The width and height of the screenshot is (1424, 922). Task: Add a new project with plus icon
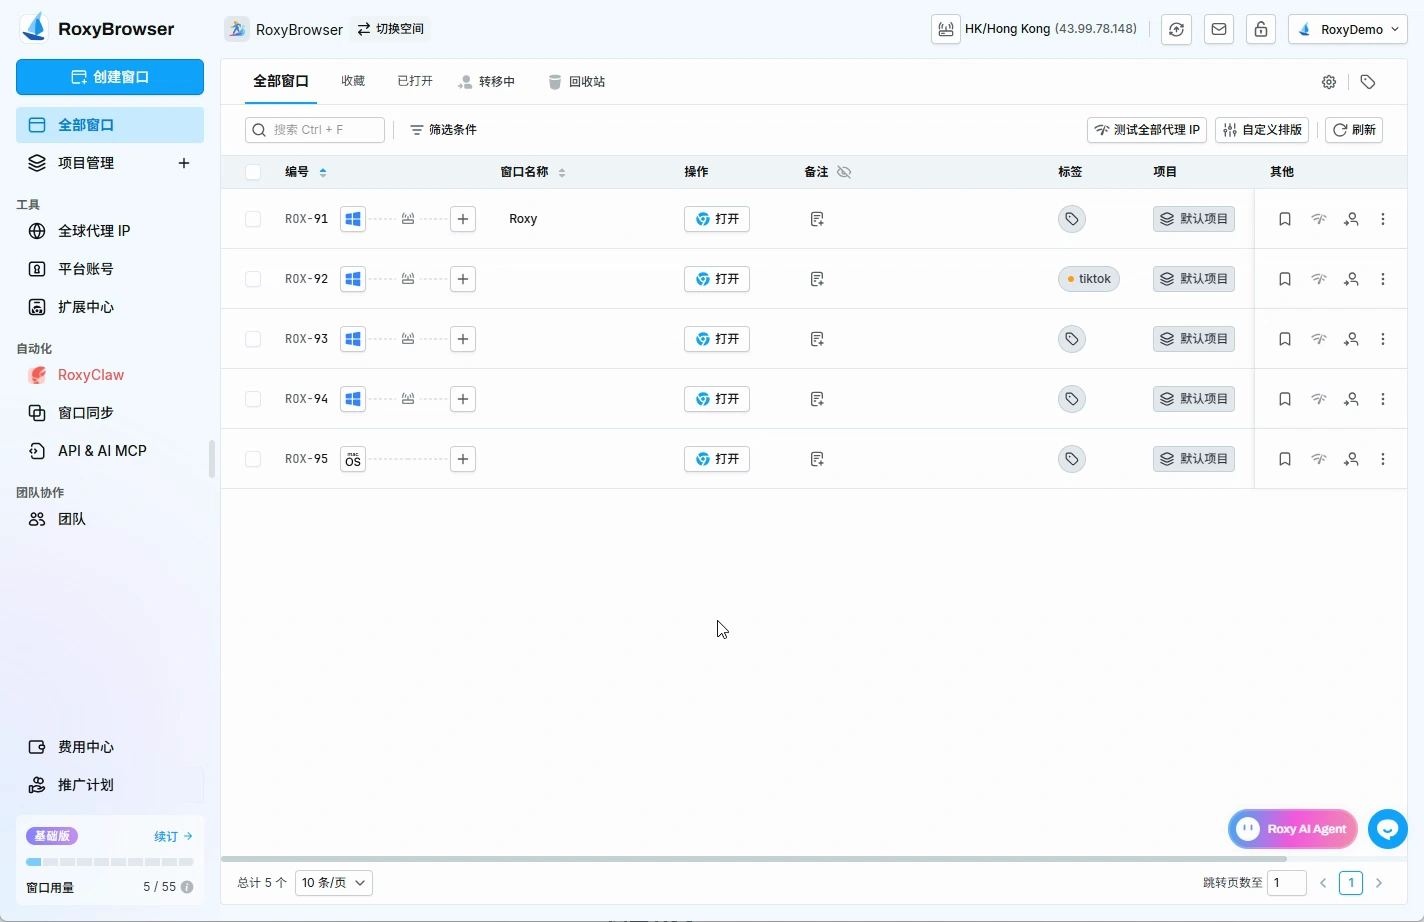point(184,163)
